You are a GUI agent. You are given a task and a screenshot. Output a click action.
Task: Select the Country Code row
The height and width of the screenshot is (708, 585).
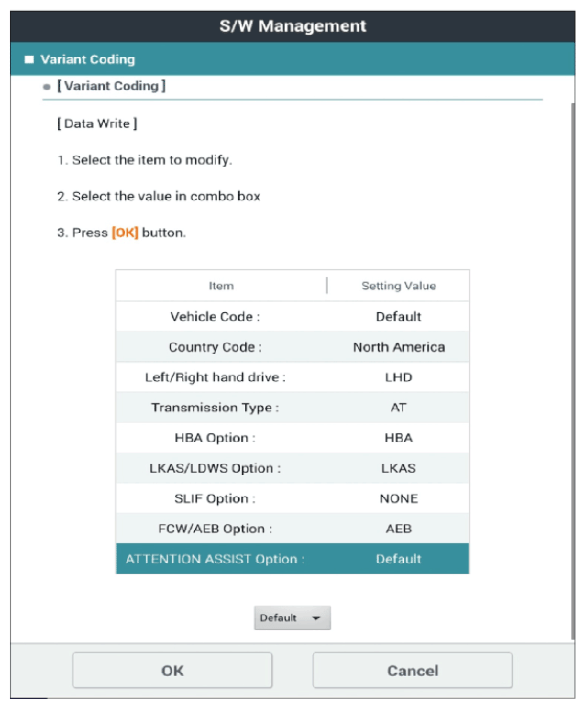292,347
